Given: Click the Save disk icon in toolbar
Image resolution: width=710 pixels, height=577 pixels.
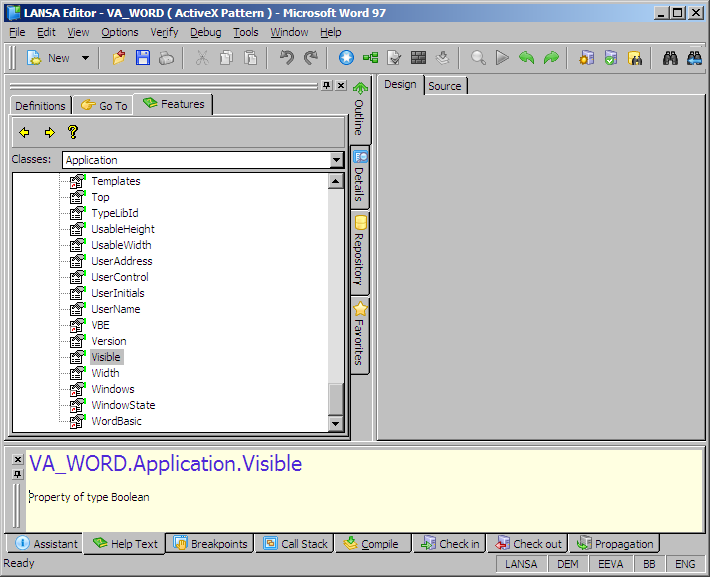Looking at the screenshot, I should click(143, 58).
